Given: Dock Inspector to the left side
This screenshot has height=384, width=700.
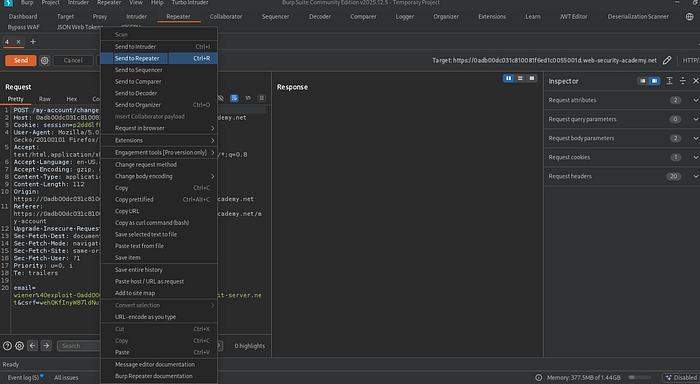Looking at the screenshot, I should [642, 81].
